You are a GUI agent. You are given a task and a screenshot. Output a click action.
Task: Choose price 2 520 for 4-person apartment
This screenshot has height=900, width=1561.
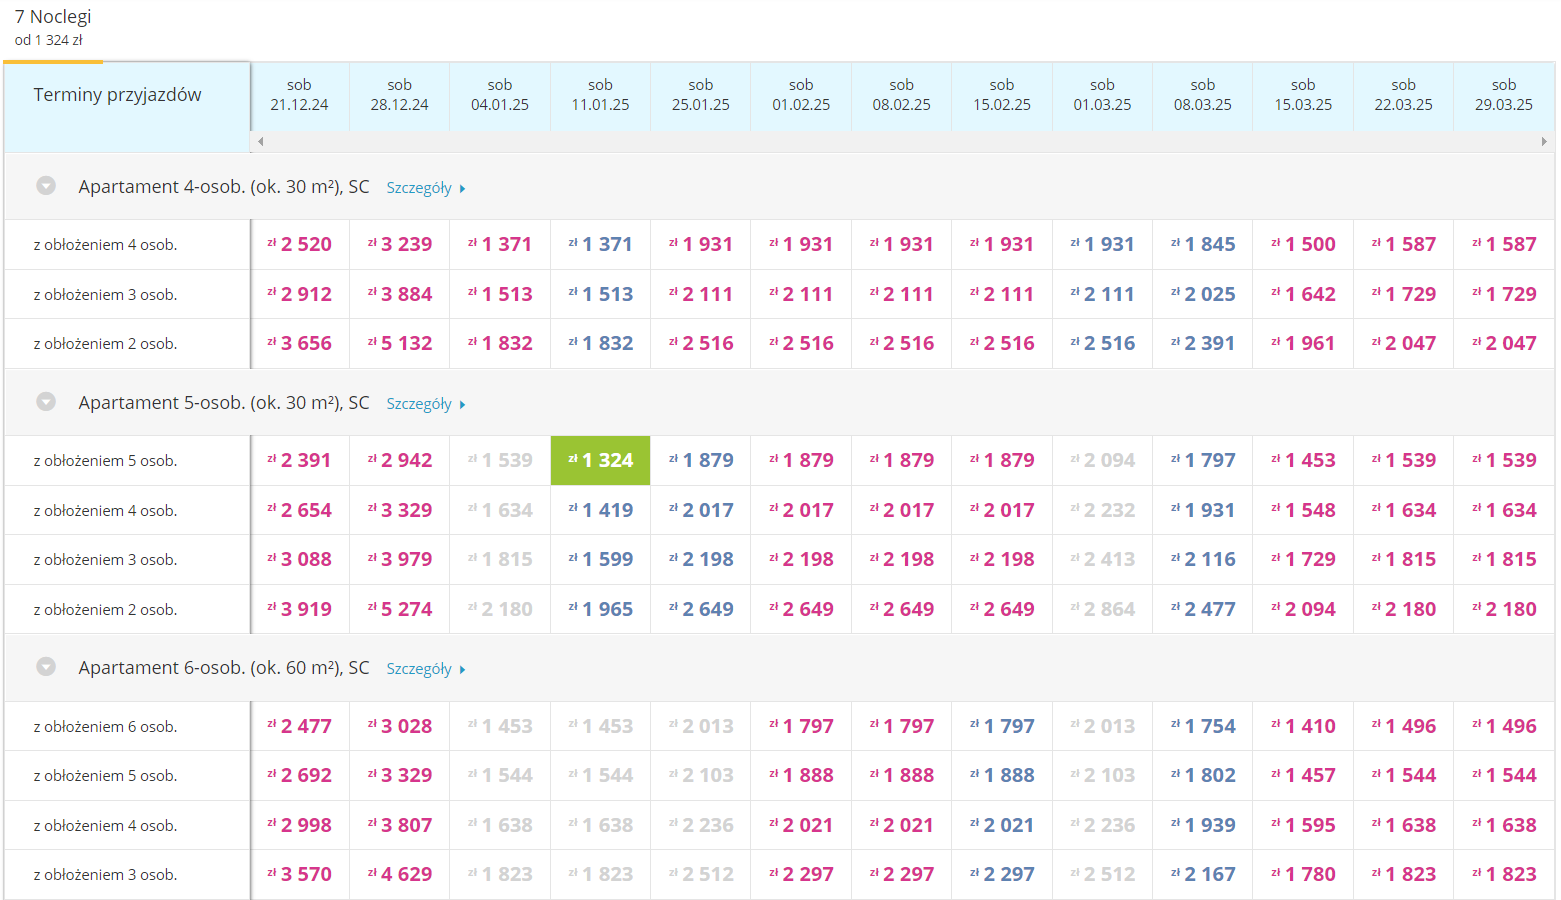pyautogui.click(x=299, y=244)
